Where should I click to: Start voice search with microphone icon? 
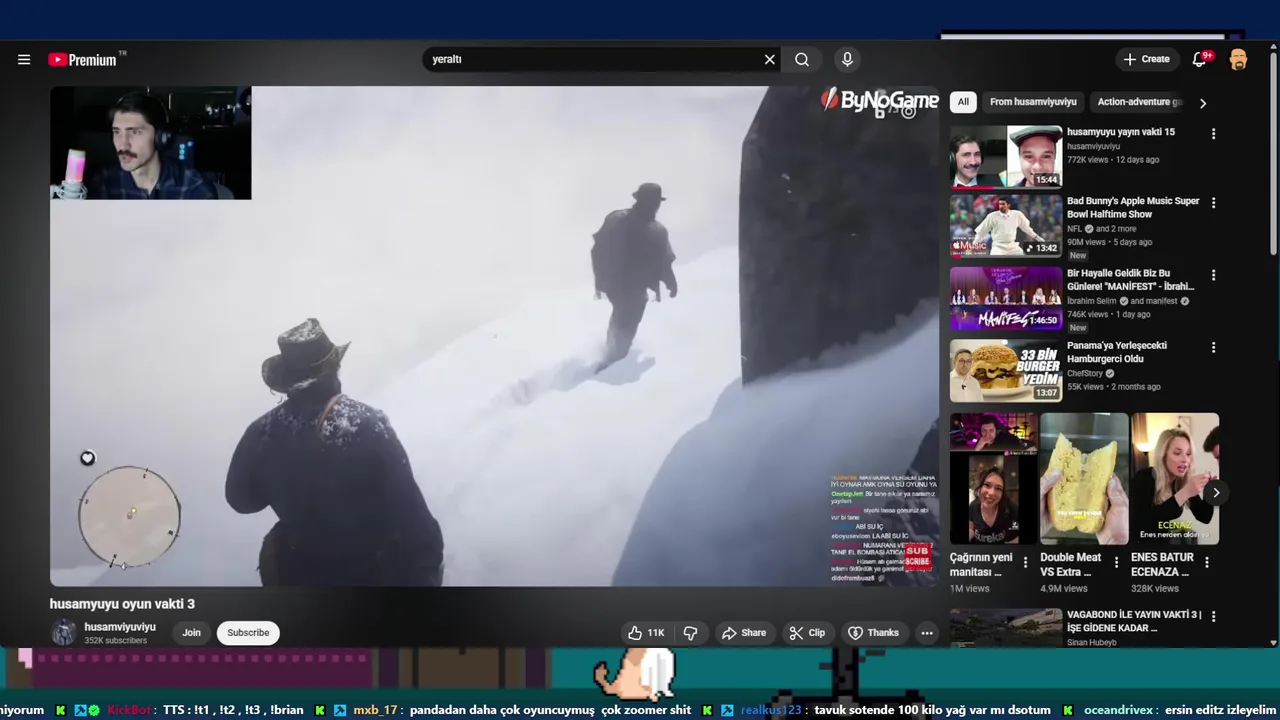pos(847,59)
